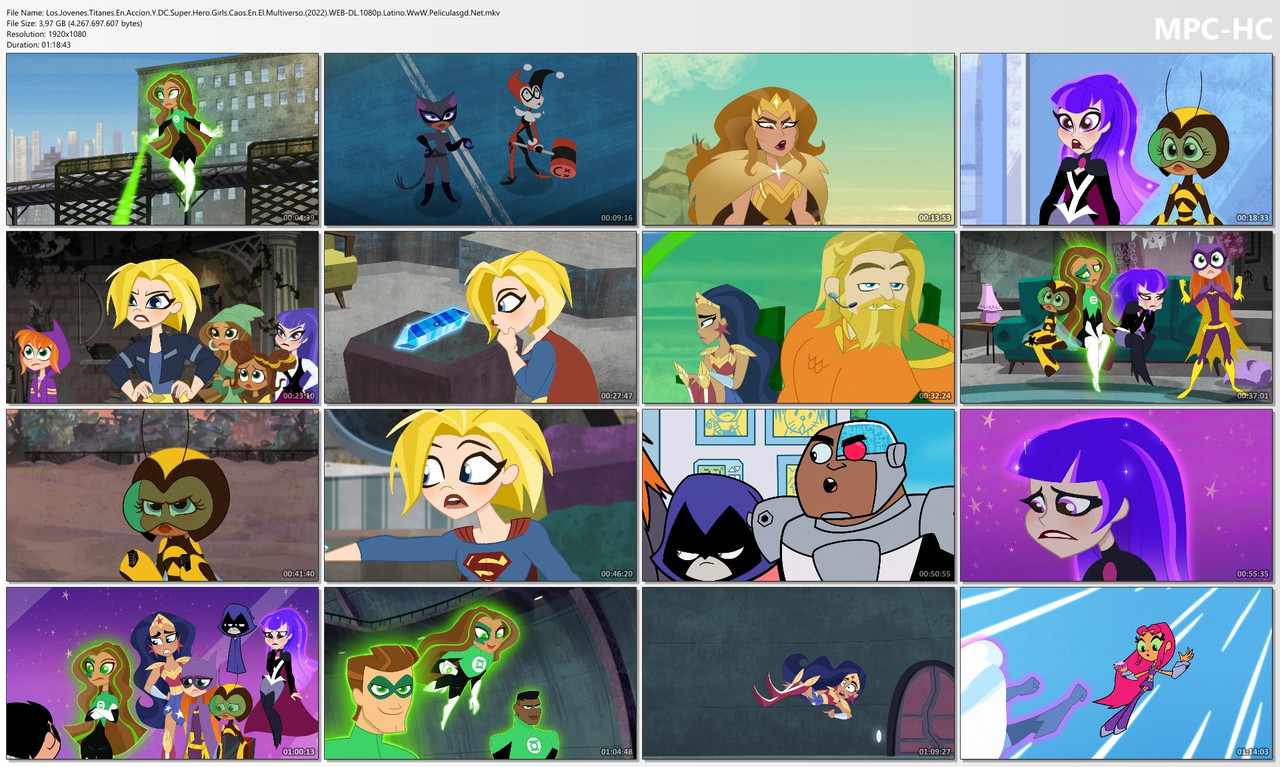Click the File Name line ending in Peliculasgd.Net.mkv

click(253, 13)
